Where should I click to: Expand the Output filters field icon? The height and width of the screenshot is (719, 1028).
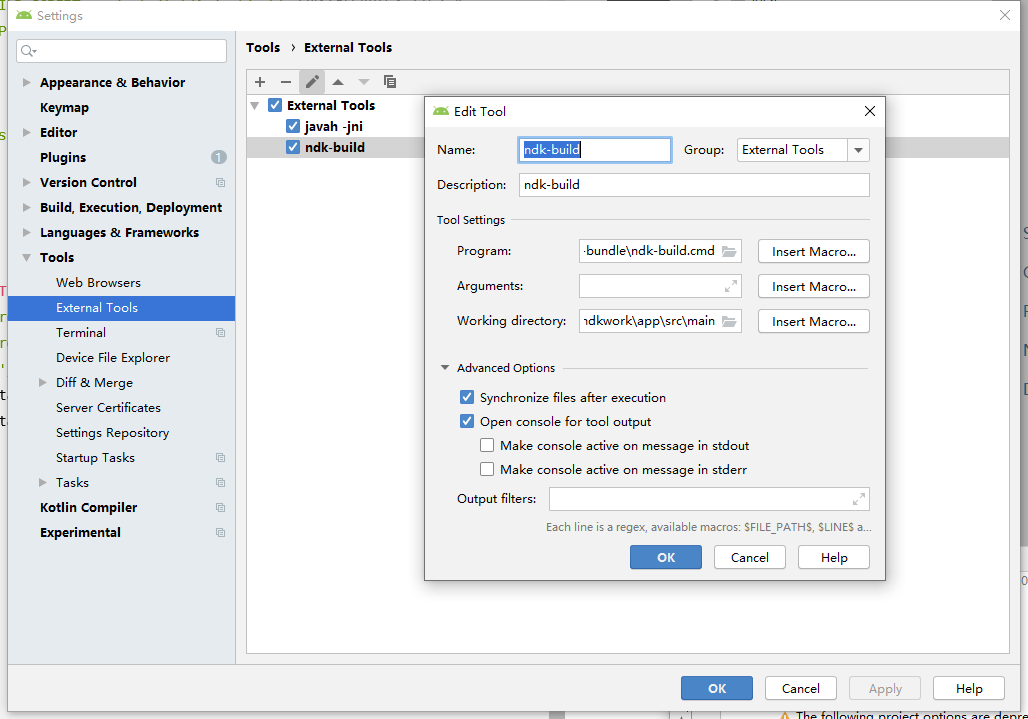pyautogui.click(x=859, y=499)
